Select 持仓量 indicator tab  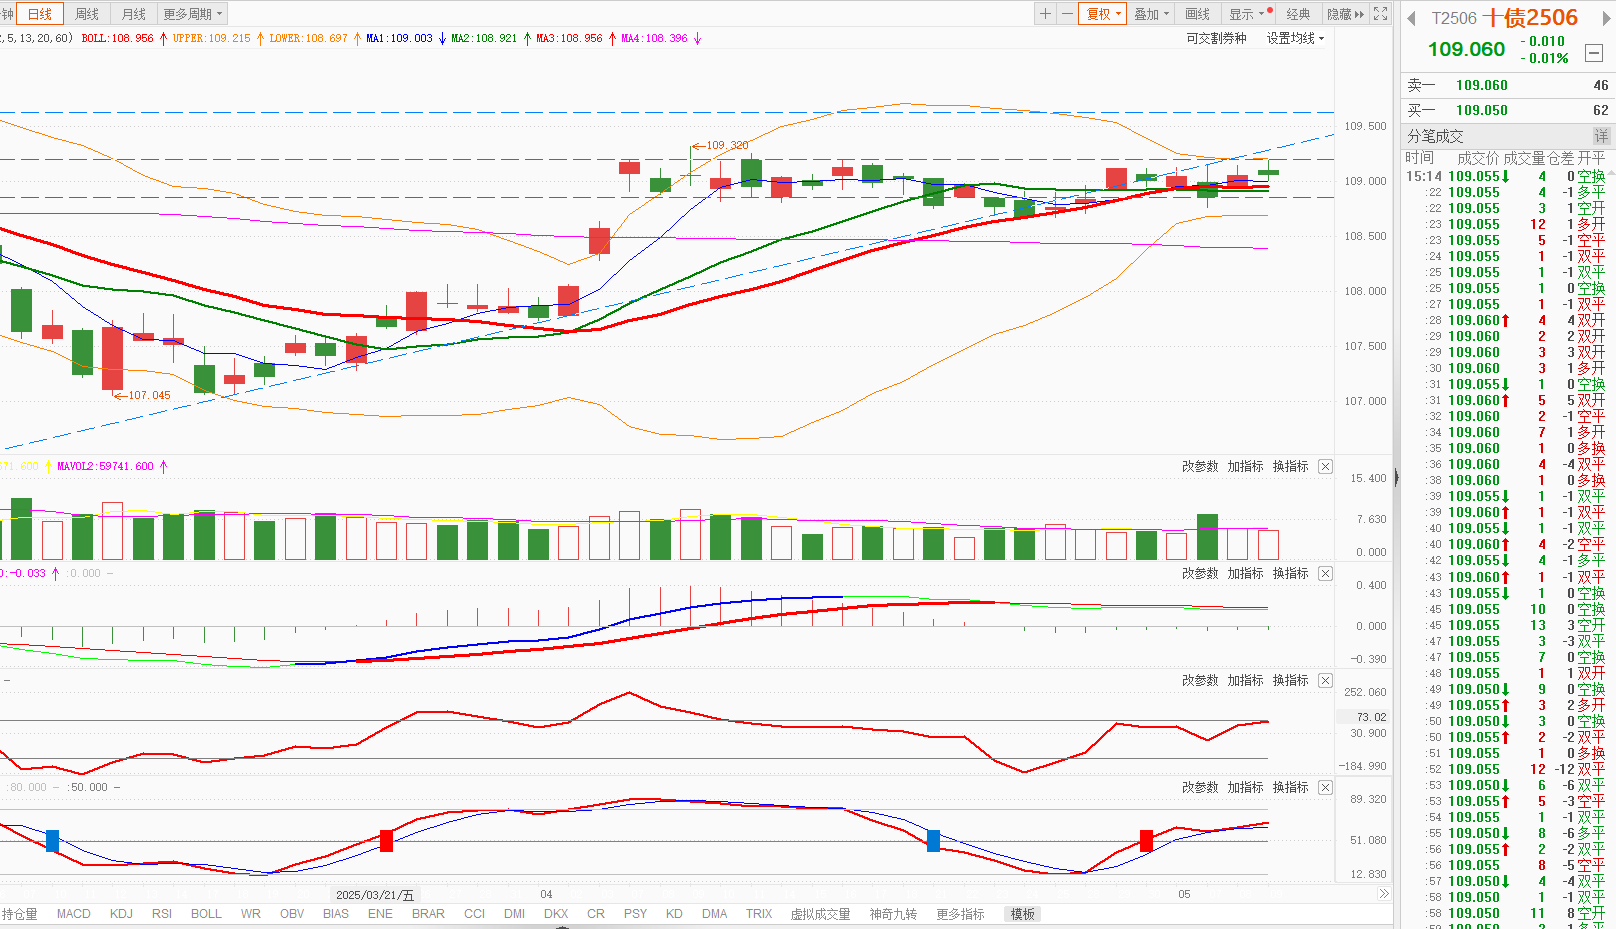pyautogui.click(x=19, y=914)
